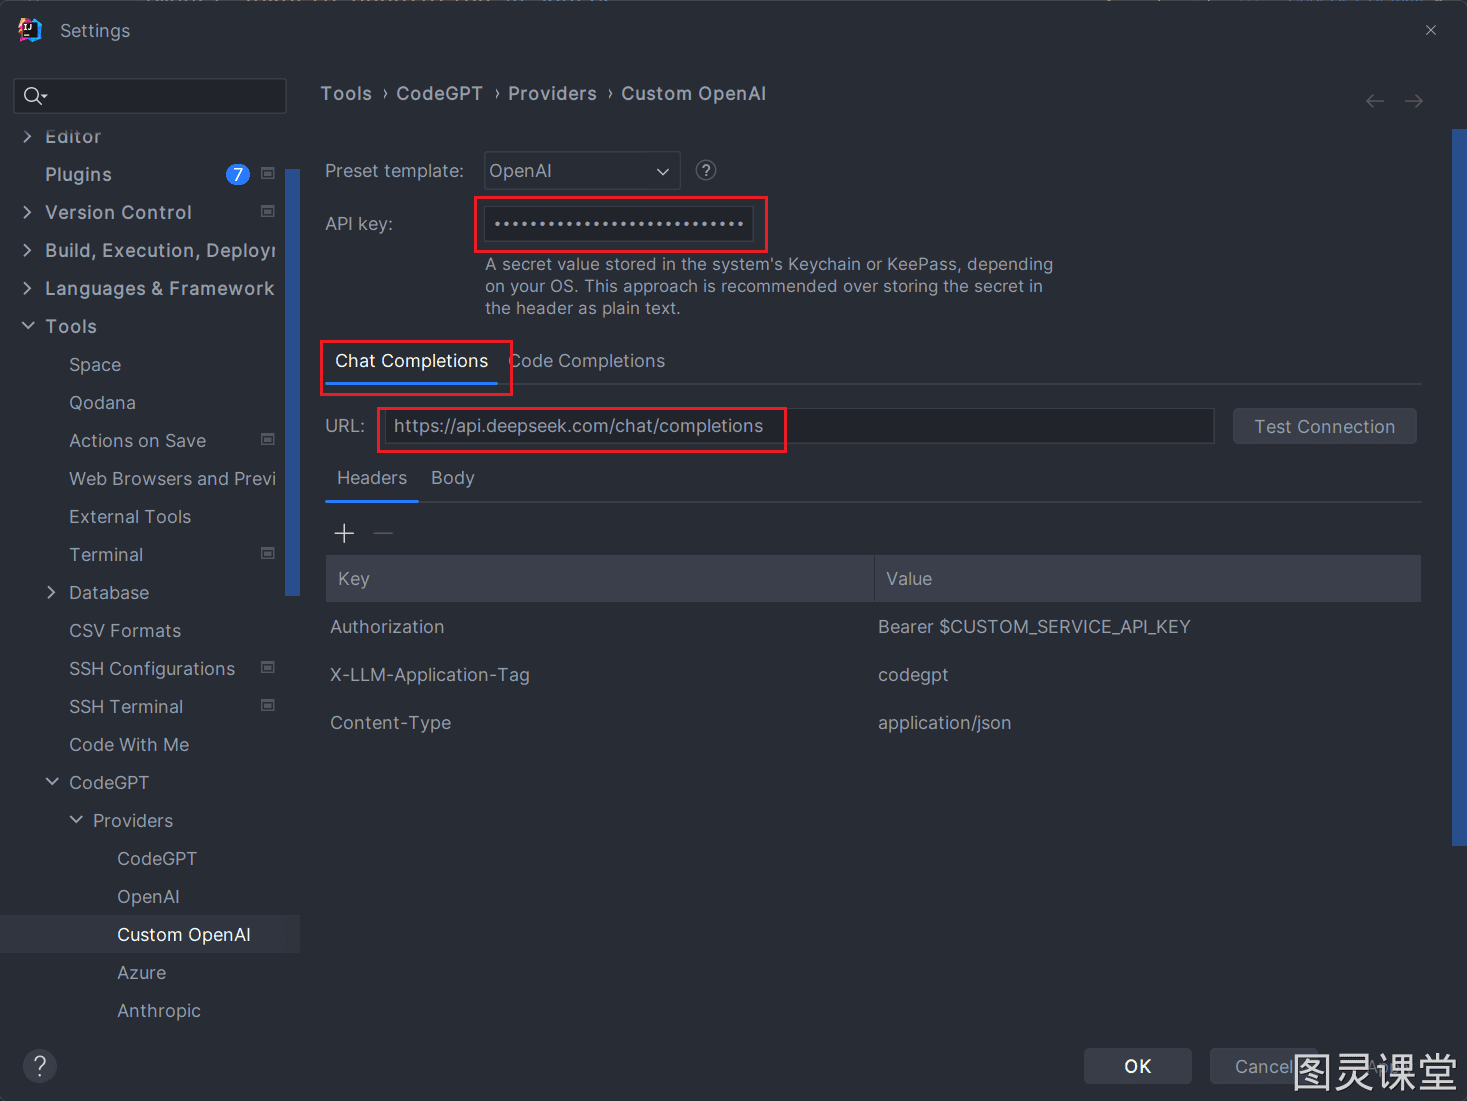Select Anthropic provider in tree
The height and width of the screenshot is (1101, 1467).
pyautogui.click(x=159, y=1011)
